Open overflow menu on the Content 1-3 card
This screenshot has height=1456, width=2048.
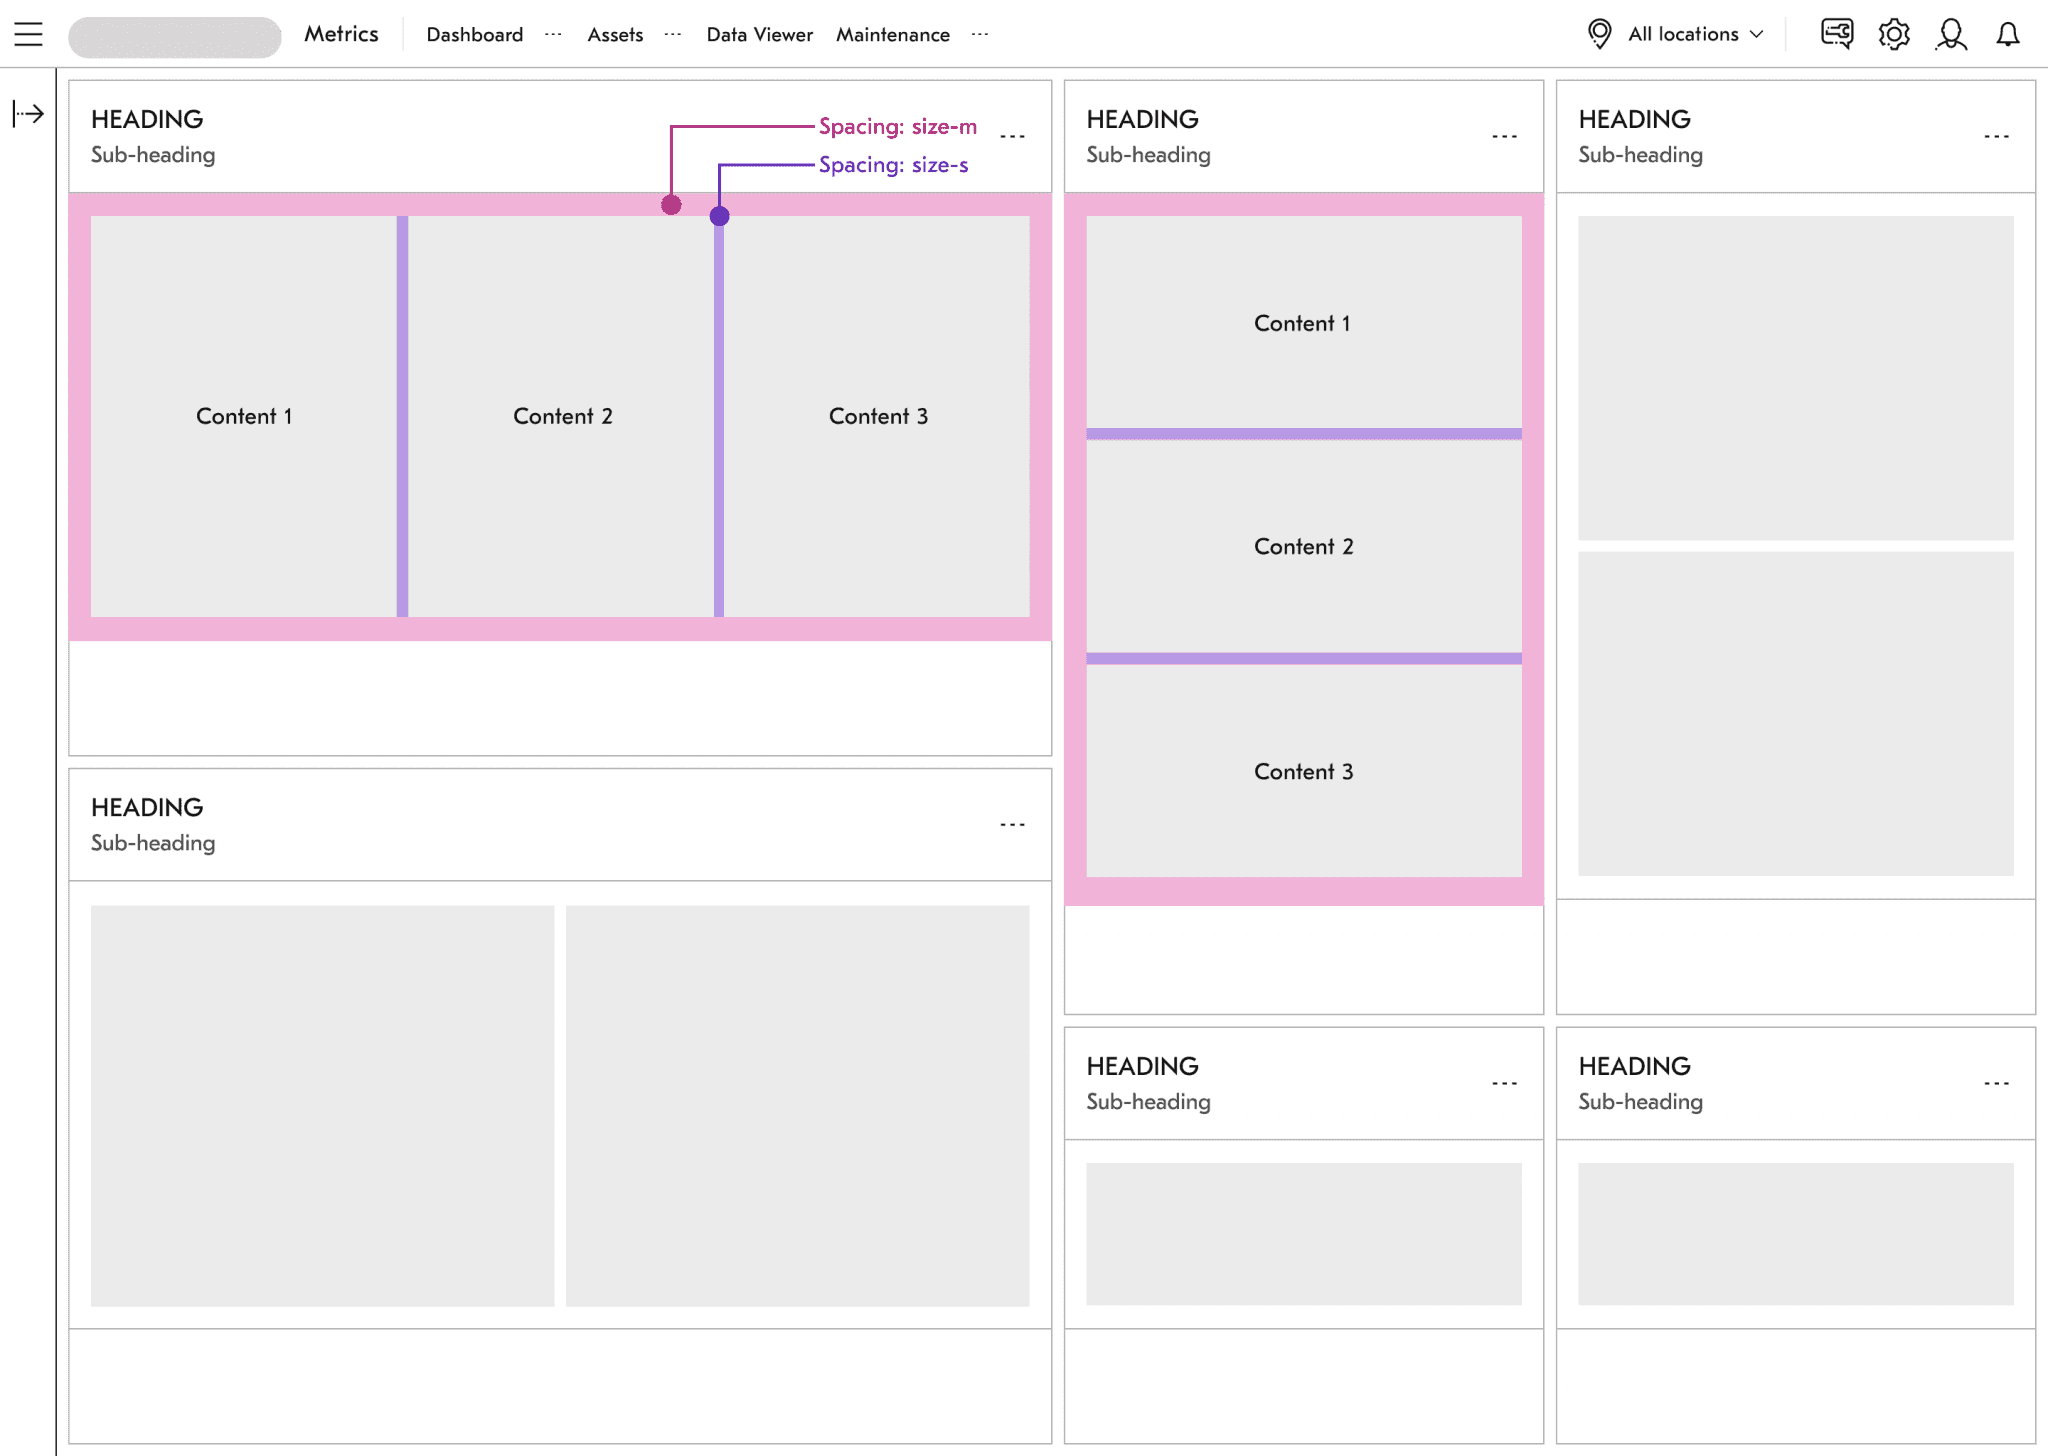coord(1013,135)
